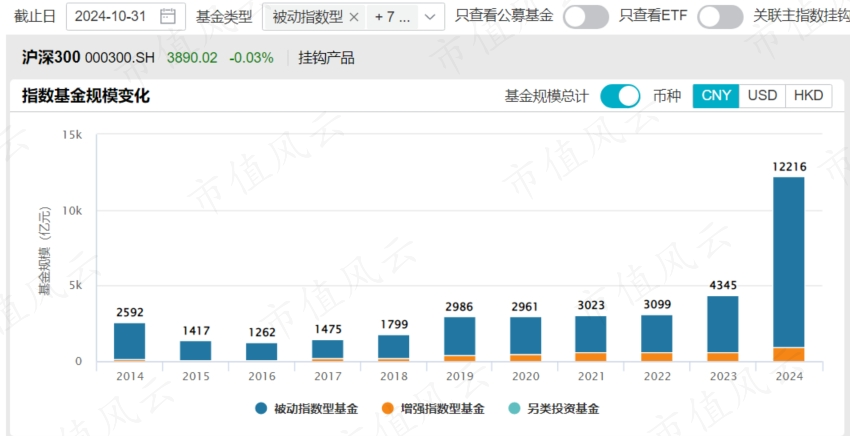The height and width of the screenshot is (436, 850).
Task: Click the index value 3890.02
Action: point(192,58)
